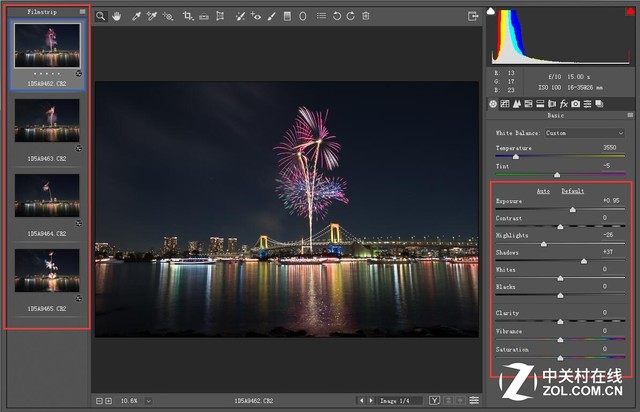Screen dimensions: 640x412
Task: Select the Transform tool
Action: [x=220, y=16]
